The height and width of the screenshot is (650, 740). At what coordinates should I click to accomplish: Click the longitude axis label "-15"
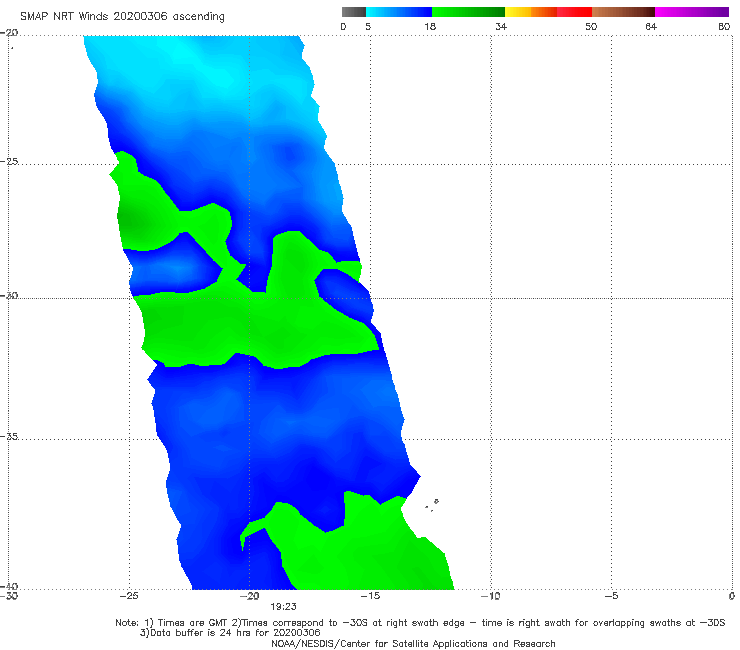370,596
